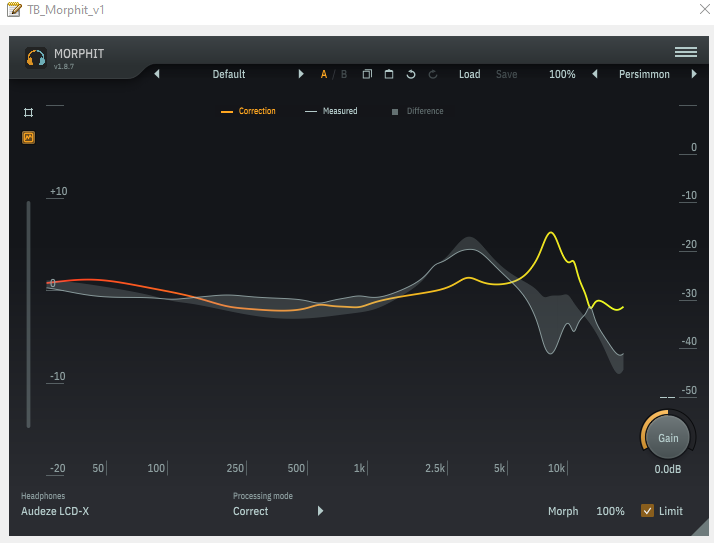Close the TB_Morphit_v1 window

coord(704,9)
